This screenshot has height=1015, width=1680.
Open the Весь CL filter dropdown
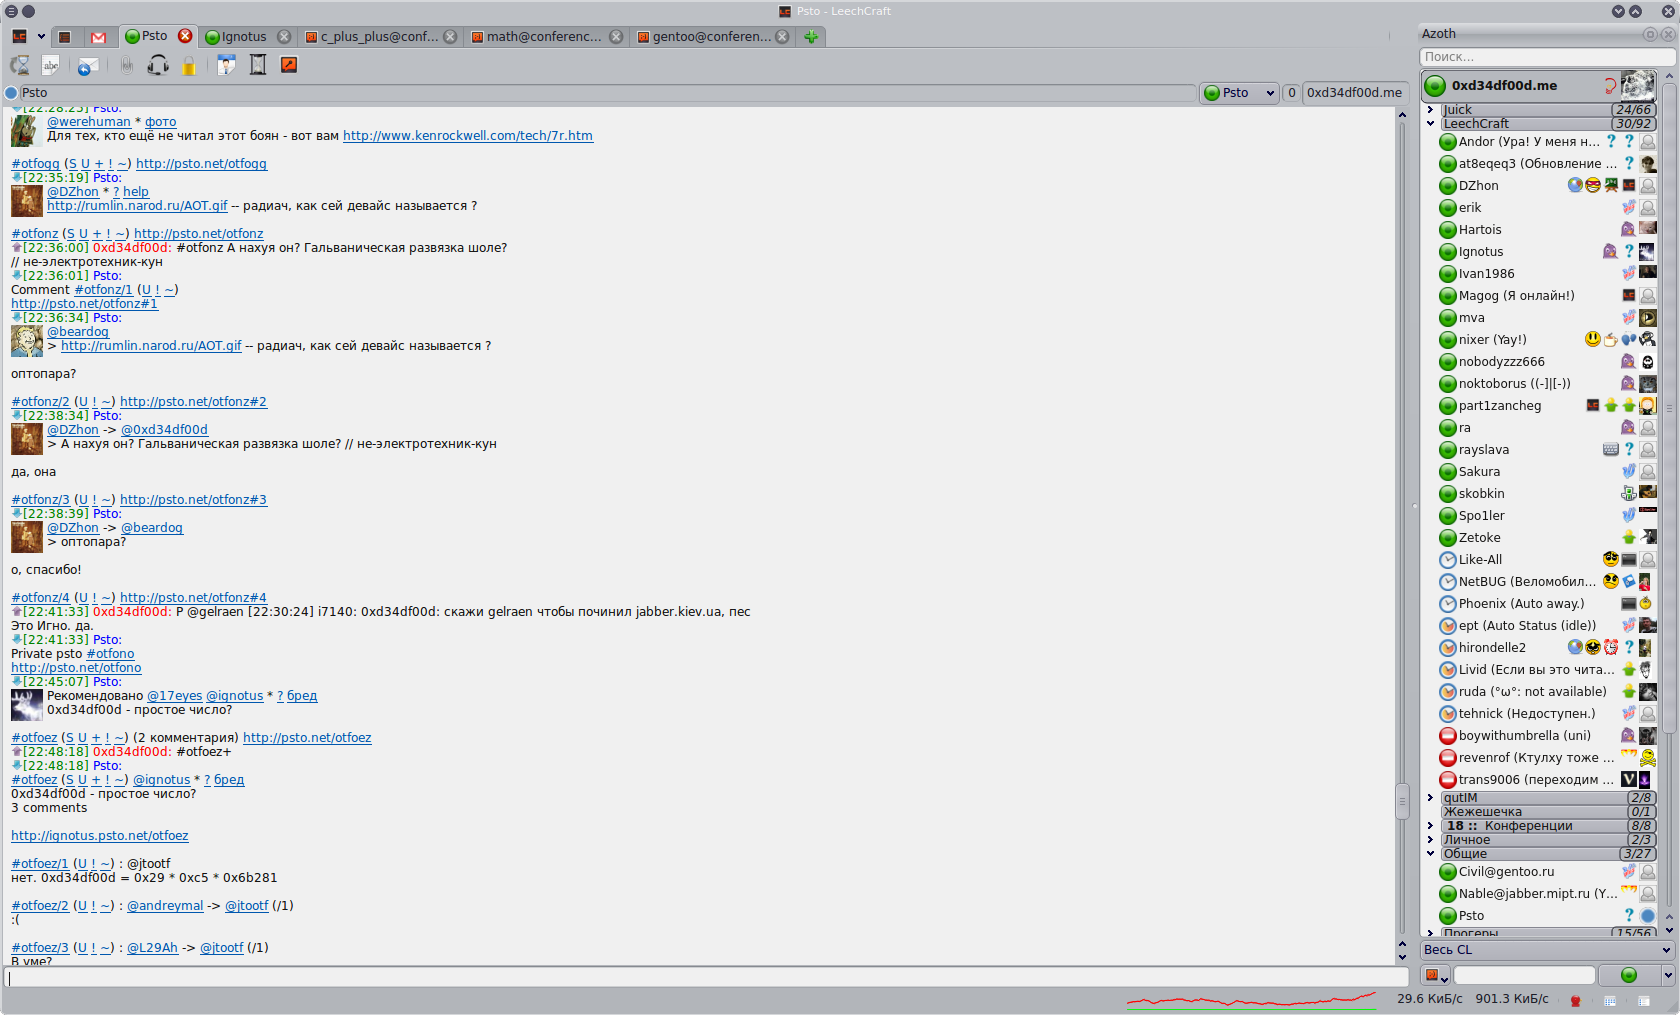1548,950
